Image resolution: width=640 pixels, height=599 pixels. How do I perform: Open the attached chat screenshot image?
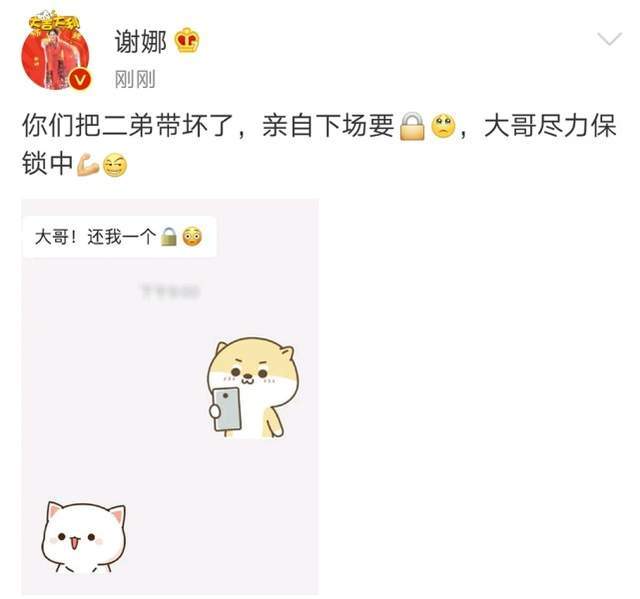tap(170, 396)
